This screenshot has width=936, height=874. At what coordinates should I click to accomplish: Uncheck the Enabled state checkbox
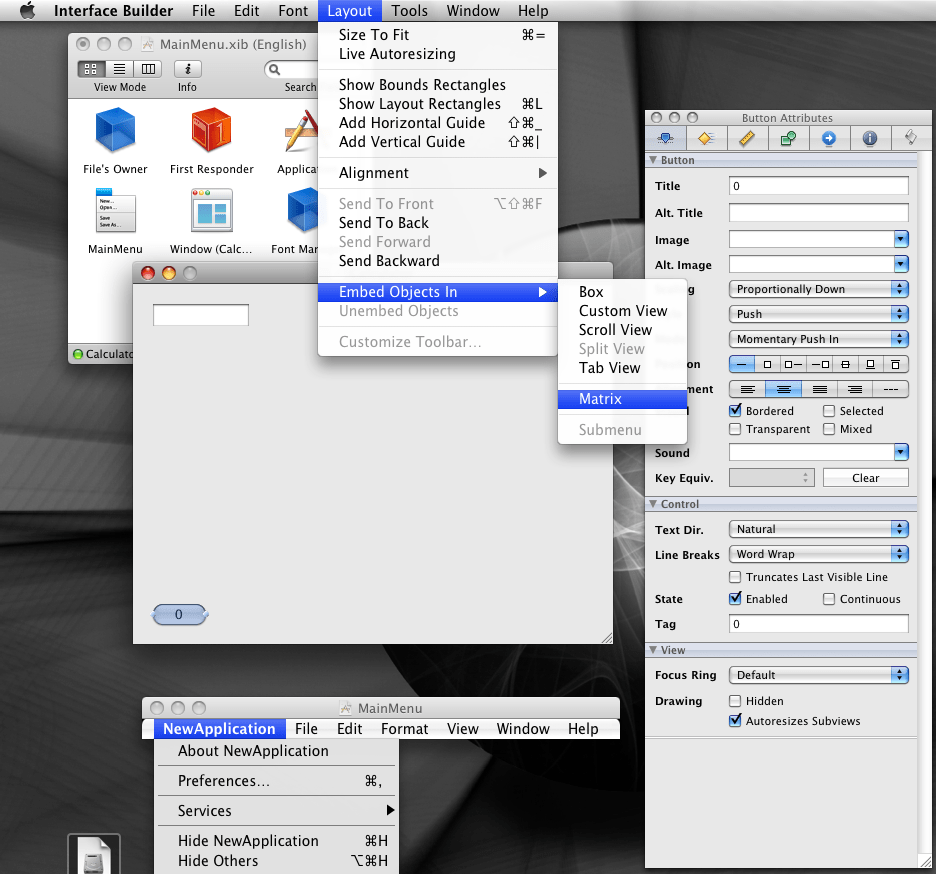tap(735, 598)
